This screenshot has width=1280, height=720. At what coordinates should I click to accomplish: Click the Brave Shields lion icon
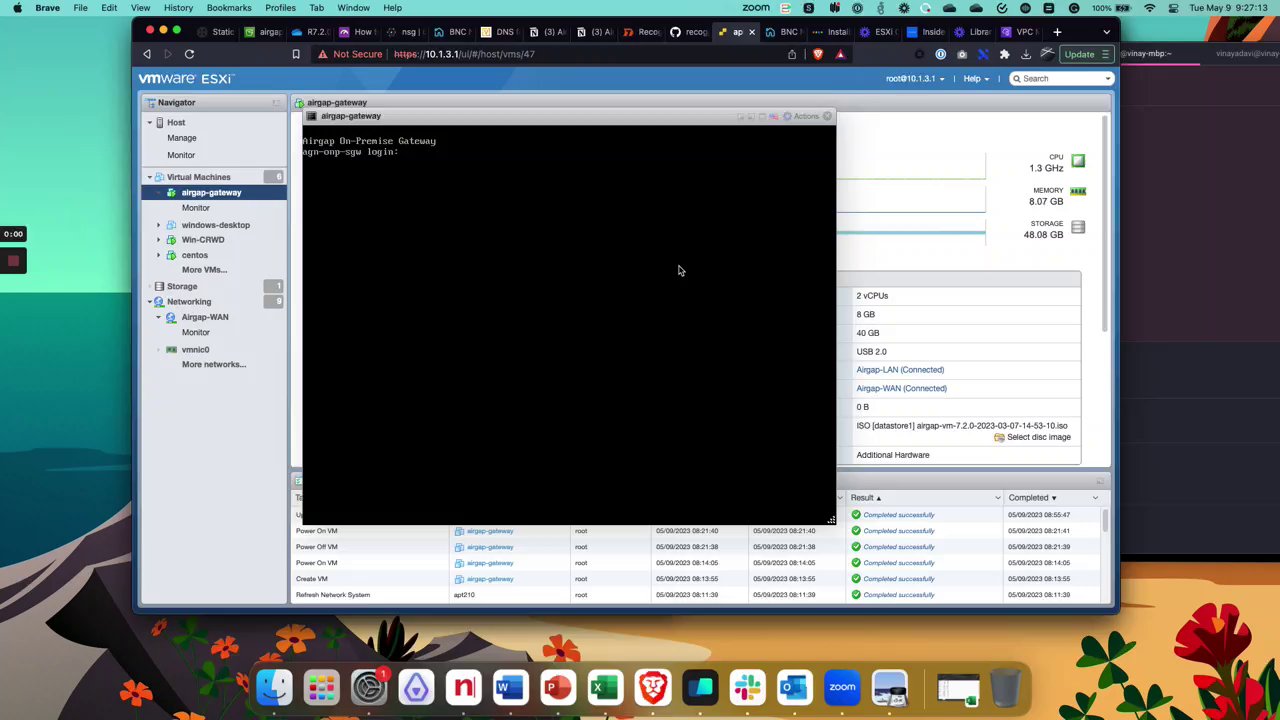click(818, 54)
